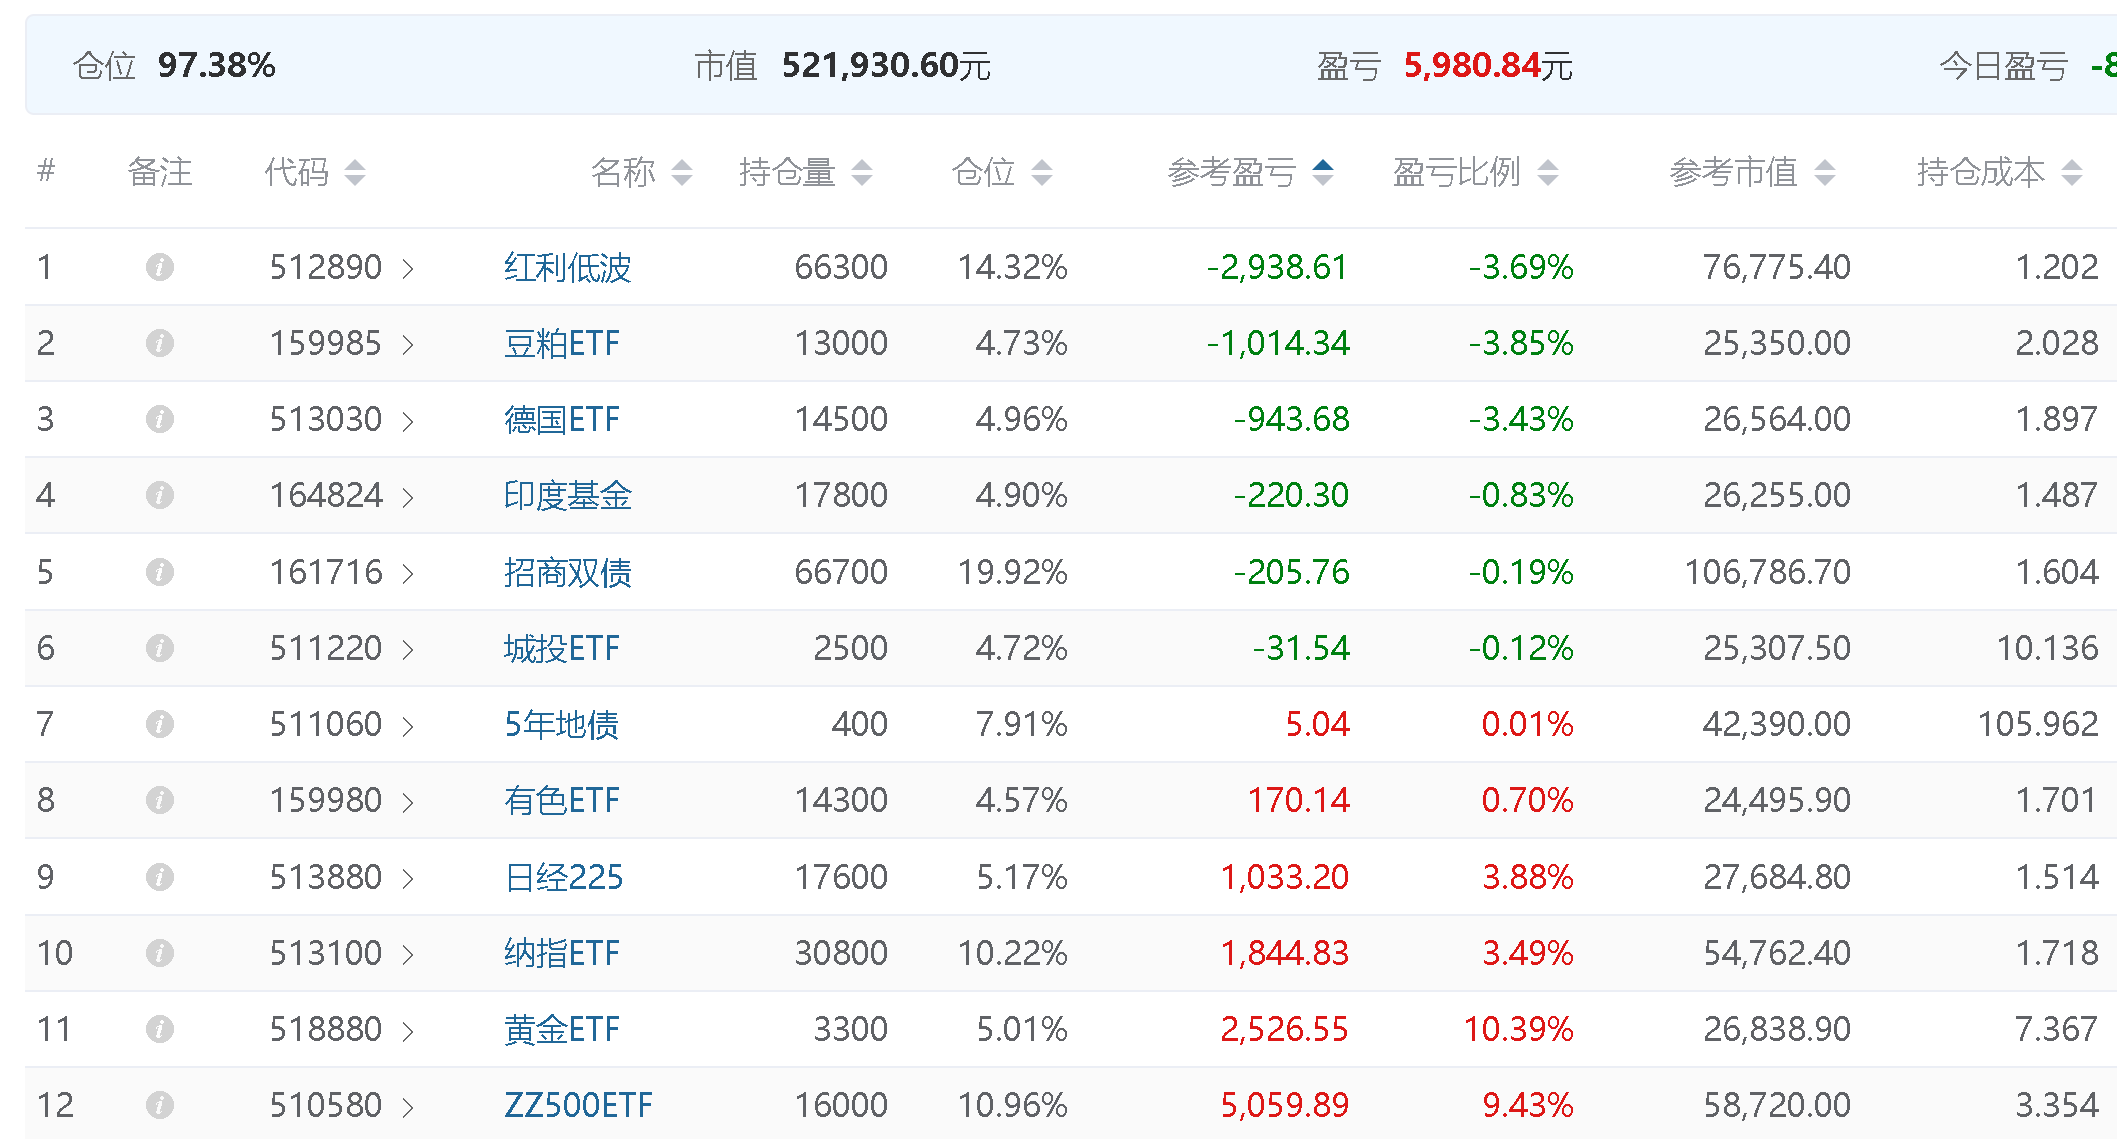Open the 日经225 fund link
The image size is (2117, 1139).
point(563,877)
